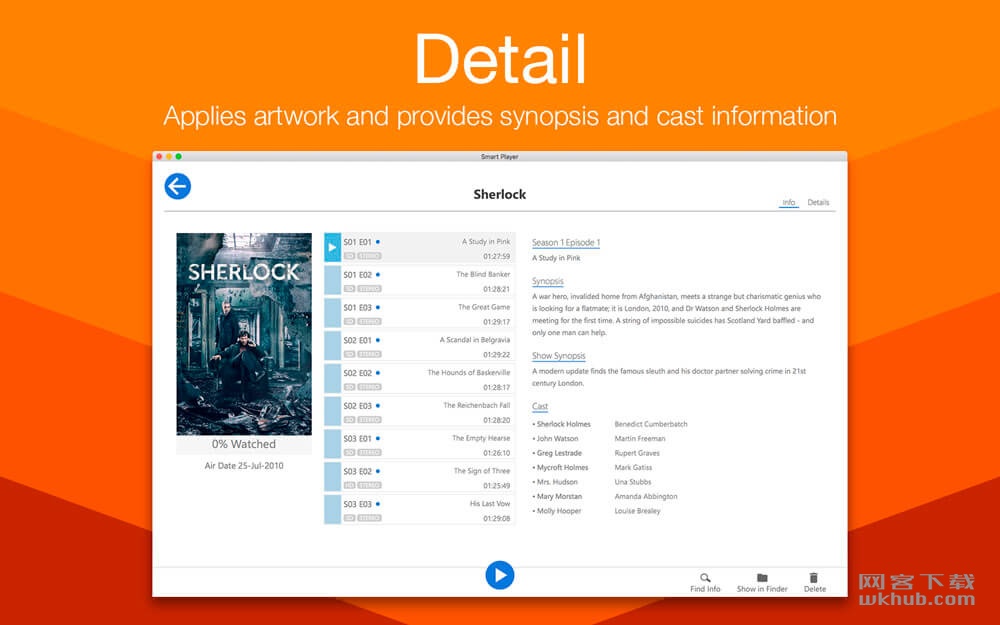Click the blue unwatched dot on S02 E01
Screen dimensions: 1000x625
tap(378, 340)
